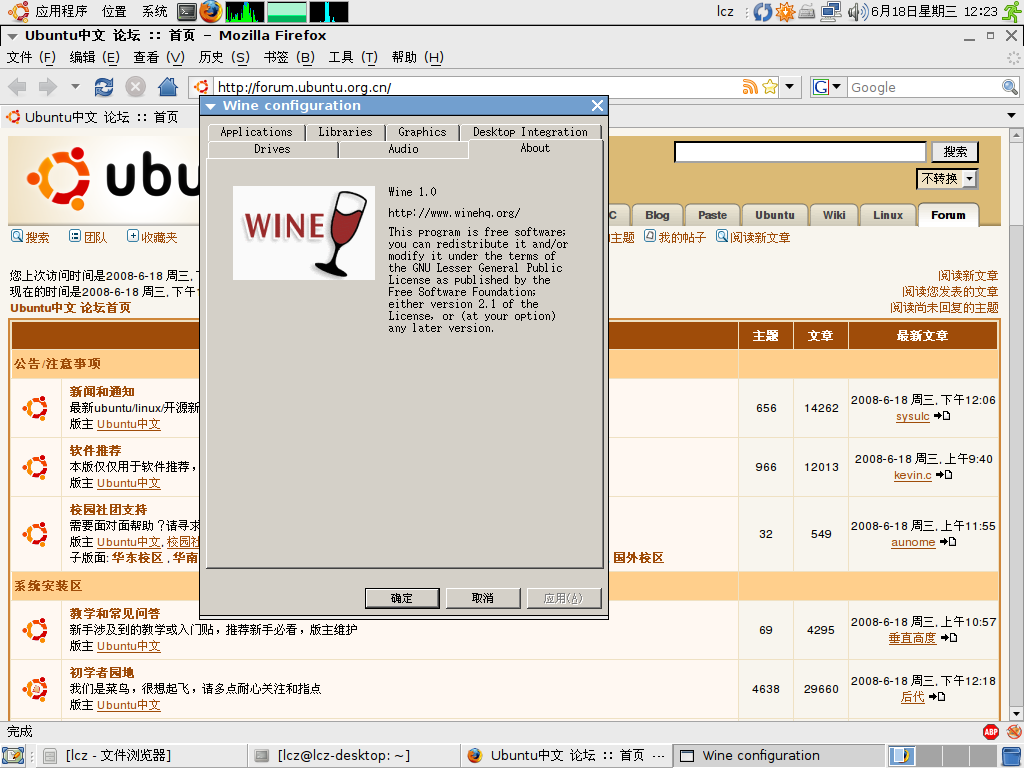Click the forum icon beside 初学者园地
The width and height of the screenshot is (1024, 768).
click(35, 689)
